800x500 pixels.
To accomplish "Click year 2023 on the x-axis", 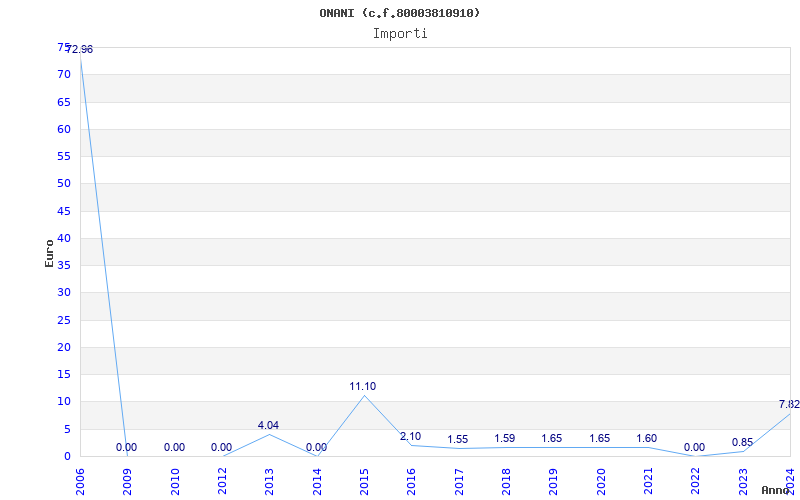I will click(742, 482).
